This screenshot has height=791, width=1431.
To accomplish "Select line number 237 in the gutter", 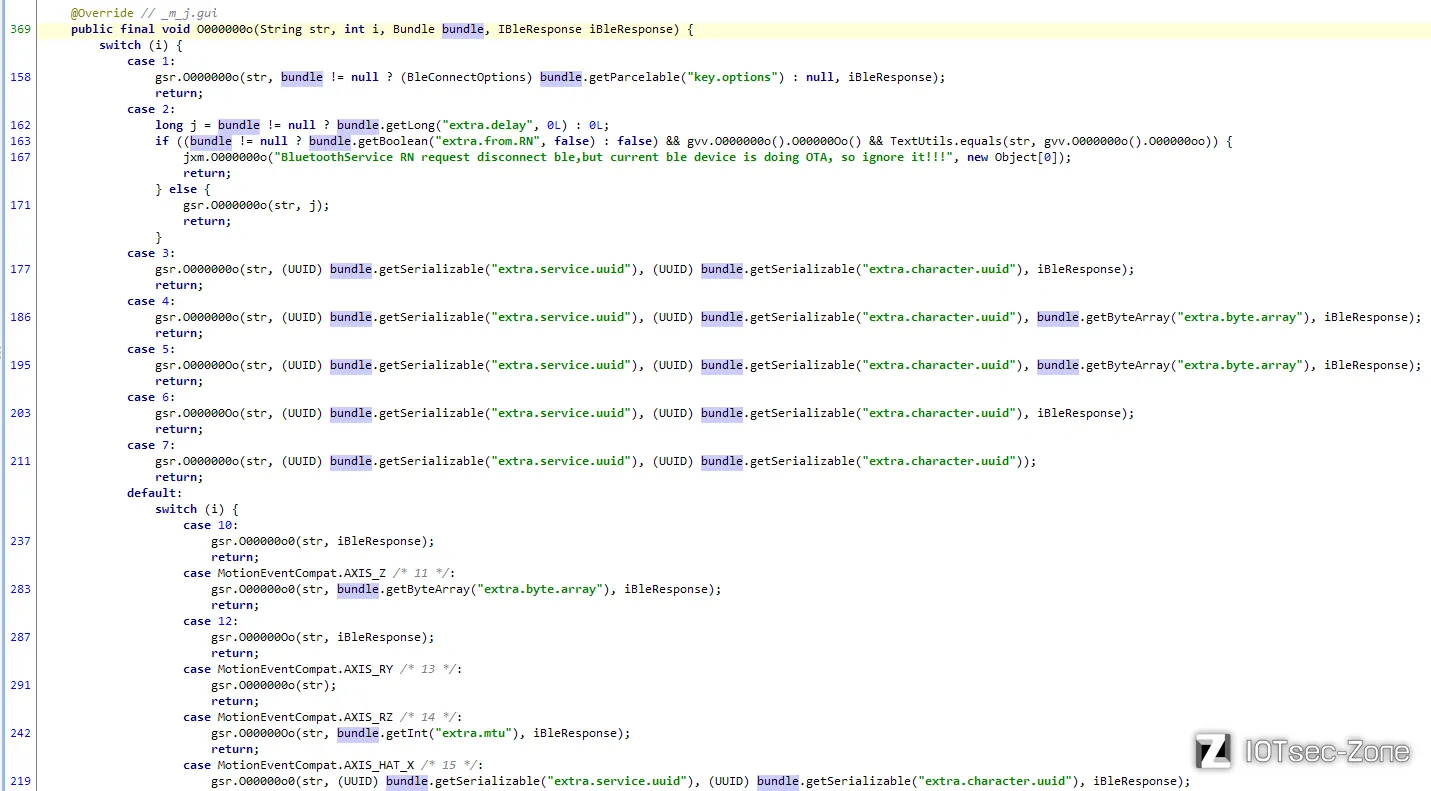I will point(20,541).
